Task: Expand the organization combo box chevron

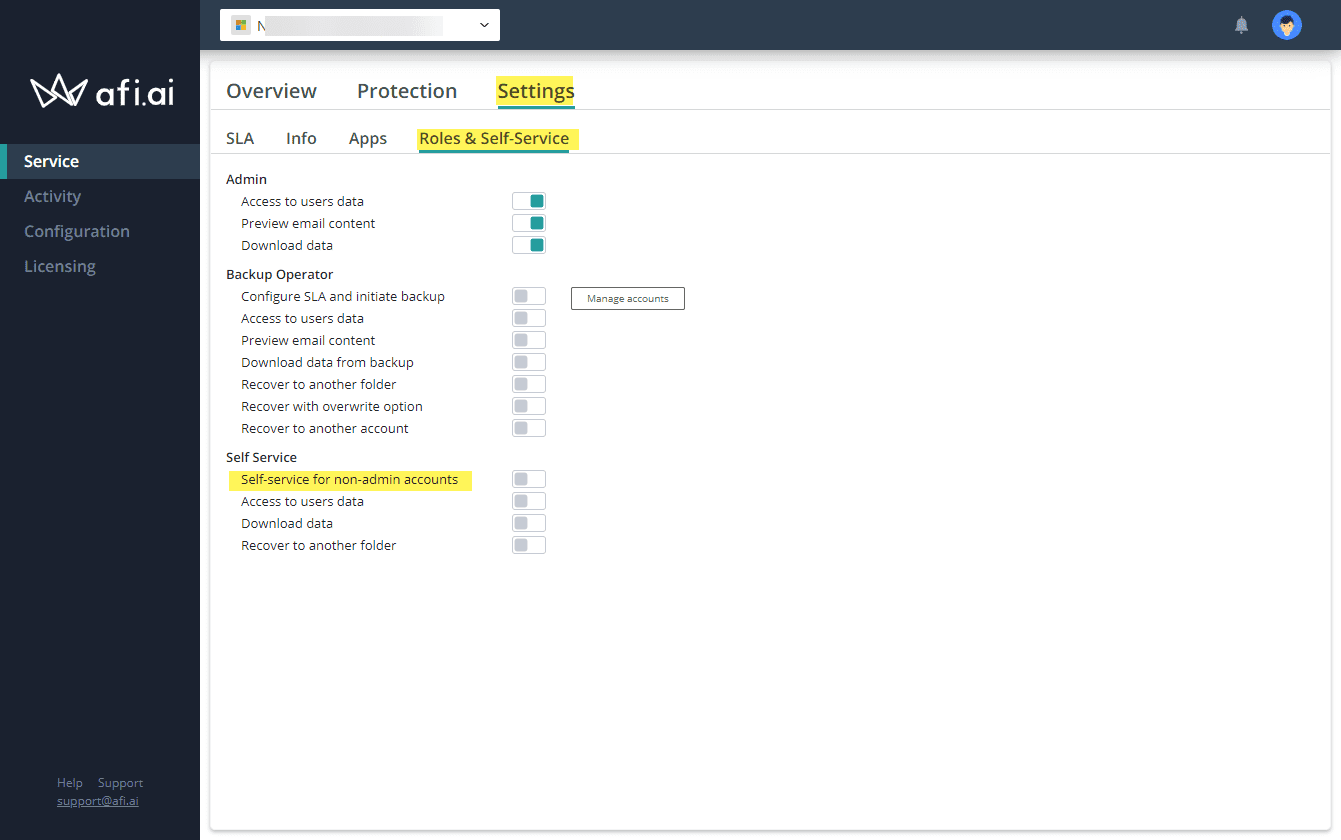Action: pyautogui.click(x=484, y=24)
